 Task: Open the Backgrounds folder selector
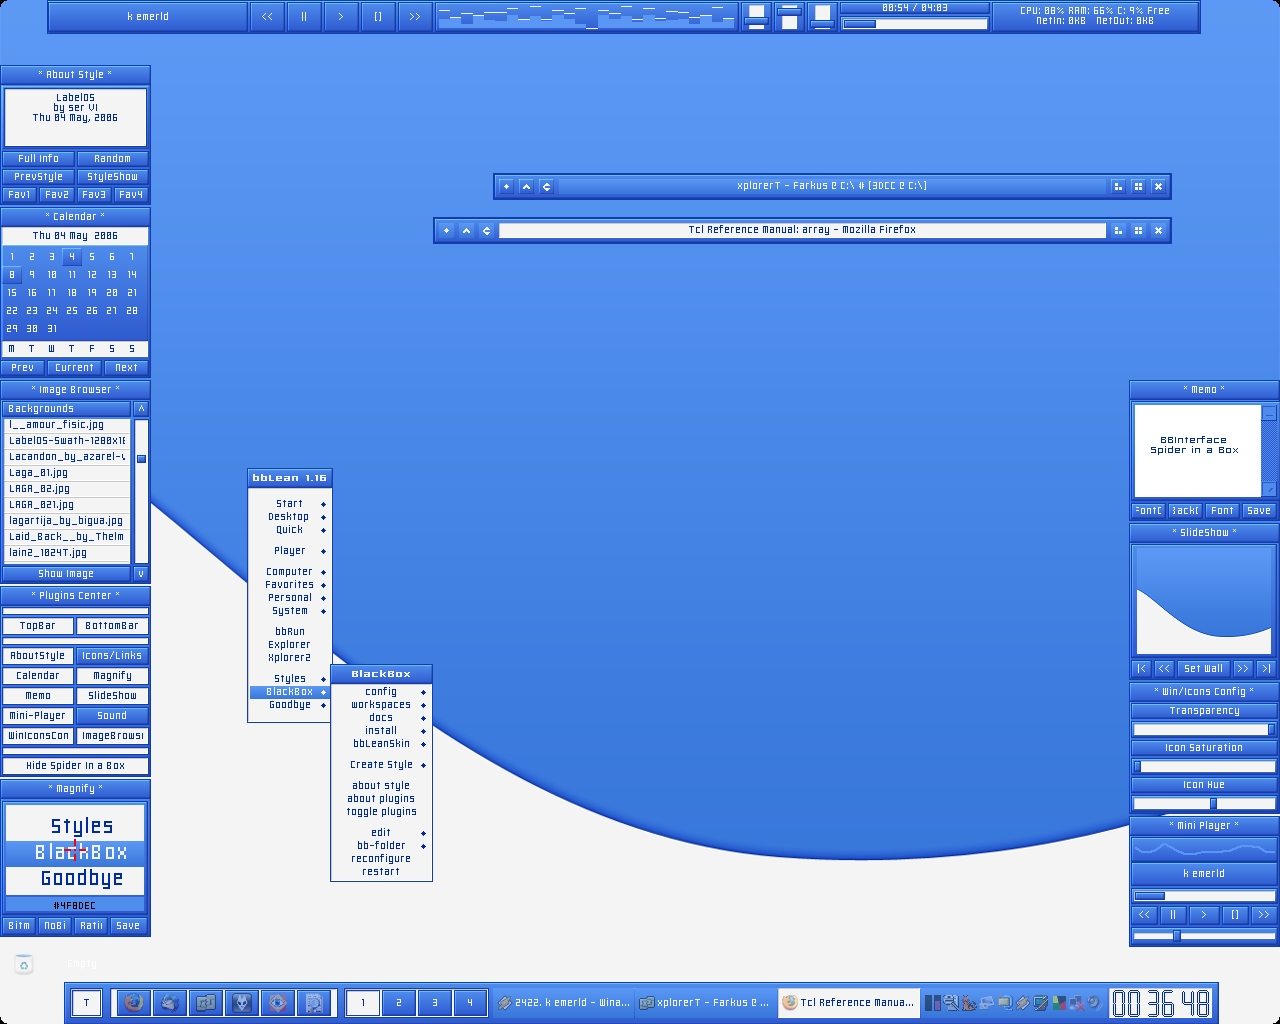66,408
